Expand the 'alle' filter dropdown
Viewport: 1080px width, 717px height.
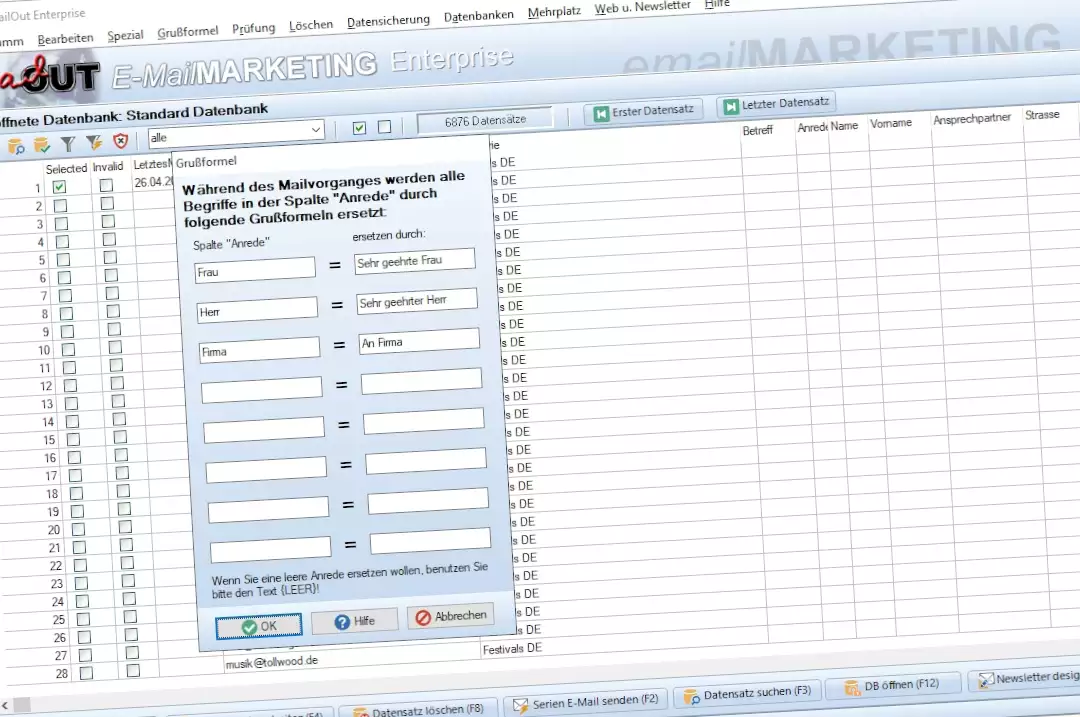coord(316,130)
